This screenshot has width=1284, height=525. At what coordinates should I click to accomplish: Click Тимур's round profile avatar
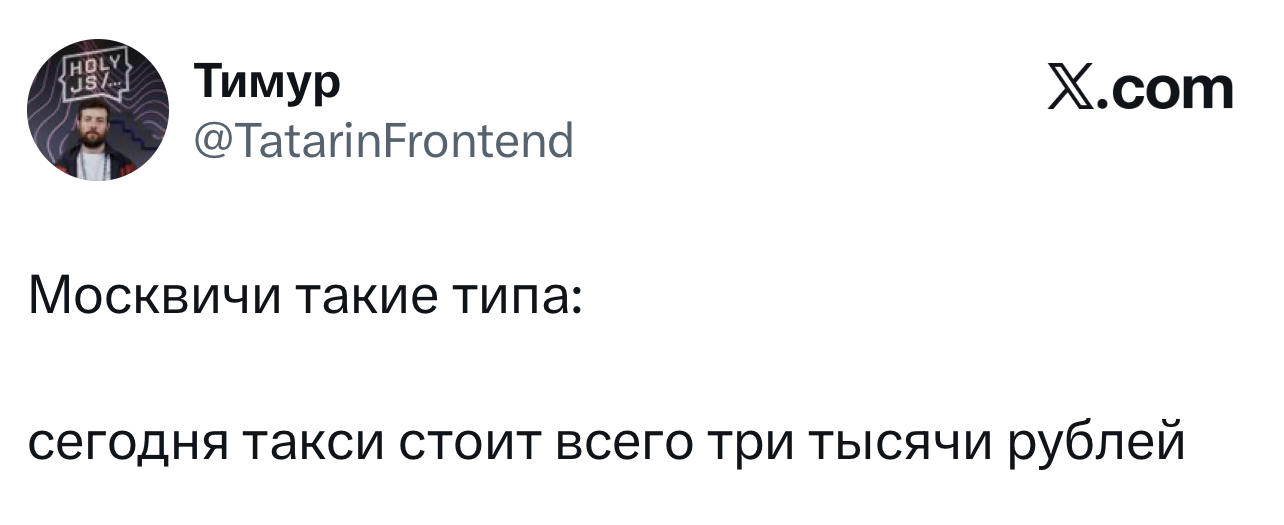[97, 109]
